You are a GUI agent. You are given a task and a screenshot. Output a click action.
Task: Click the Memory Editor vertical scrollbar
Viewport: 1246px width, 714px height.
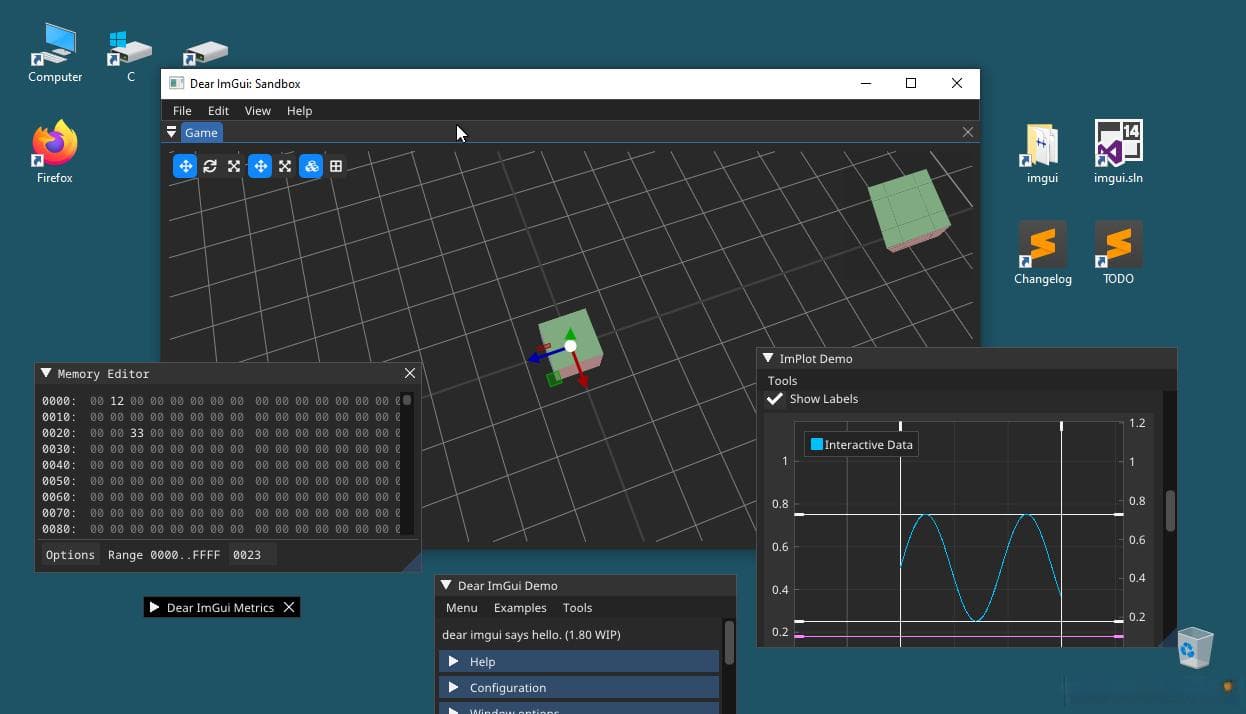[x=407, y=464]
